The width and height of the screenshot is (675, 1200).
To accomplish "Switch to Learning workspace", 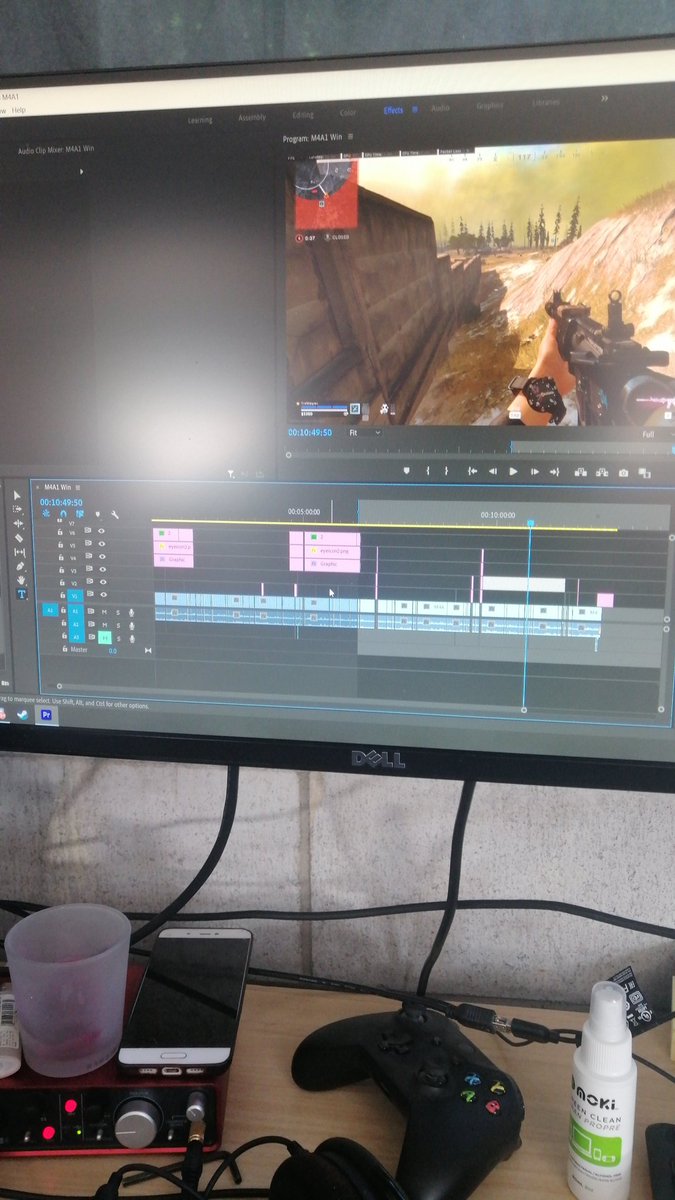I will coord(200,120).
